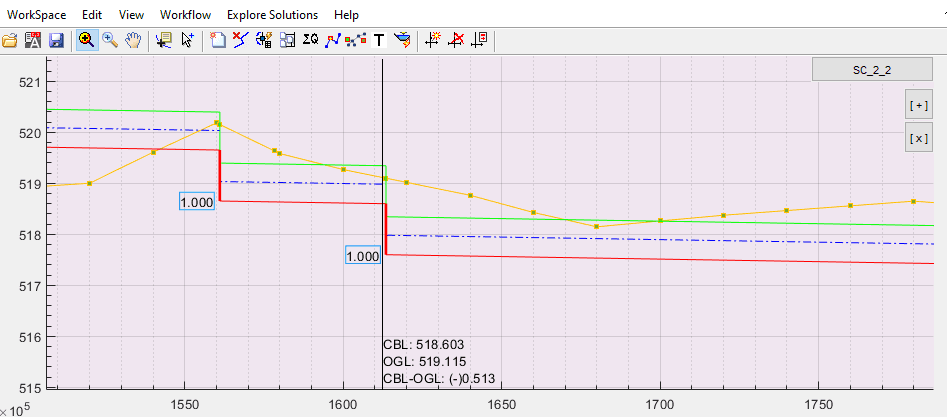Toggle the highlighted zoom-in magnifier tool
The image size is (947, 417).
[x=86, y=40]
